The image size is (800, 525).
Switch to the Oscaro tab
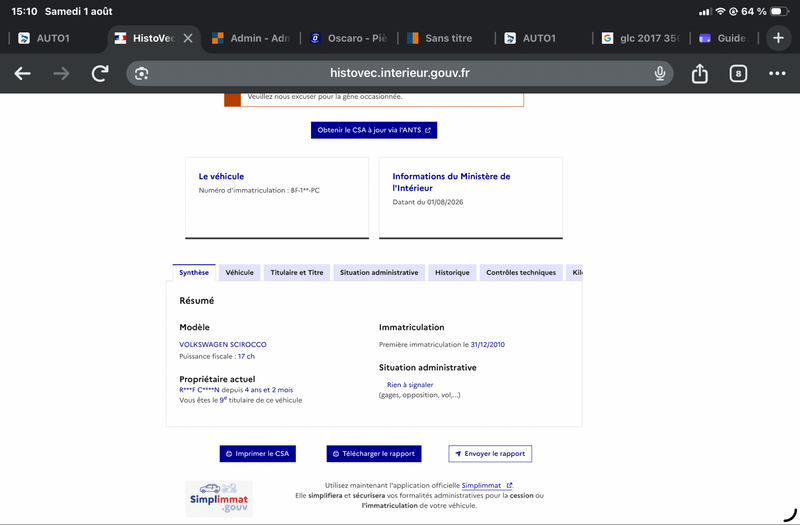pyautogui.click(x=349, y=38)
